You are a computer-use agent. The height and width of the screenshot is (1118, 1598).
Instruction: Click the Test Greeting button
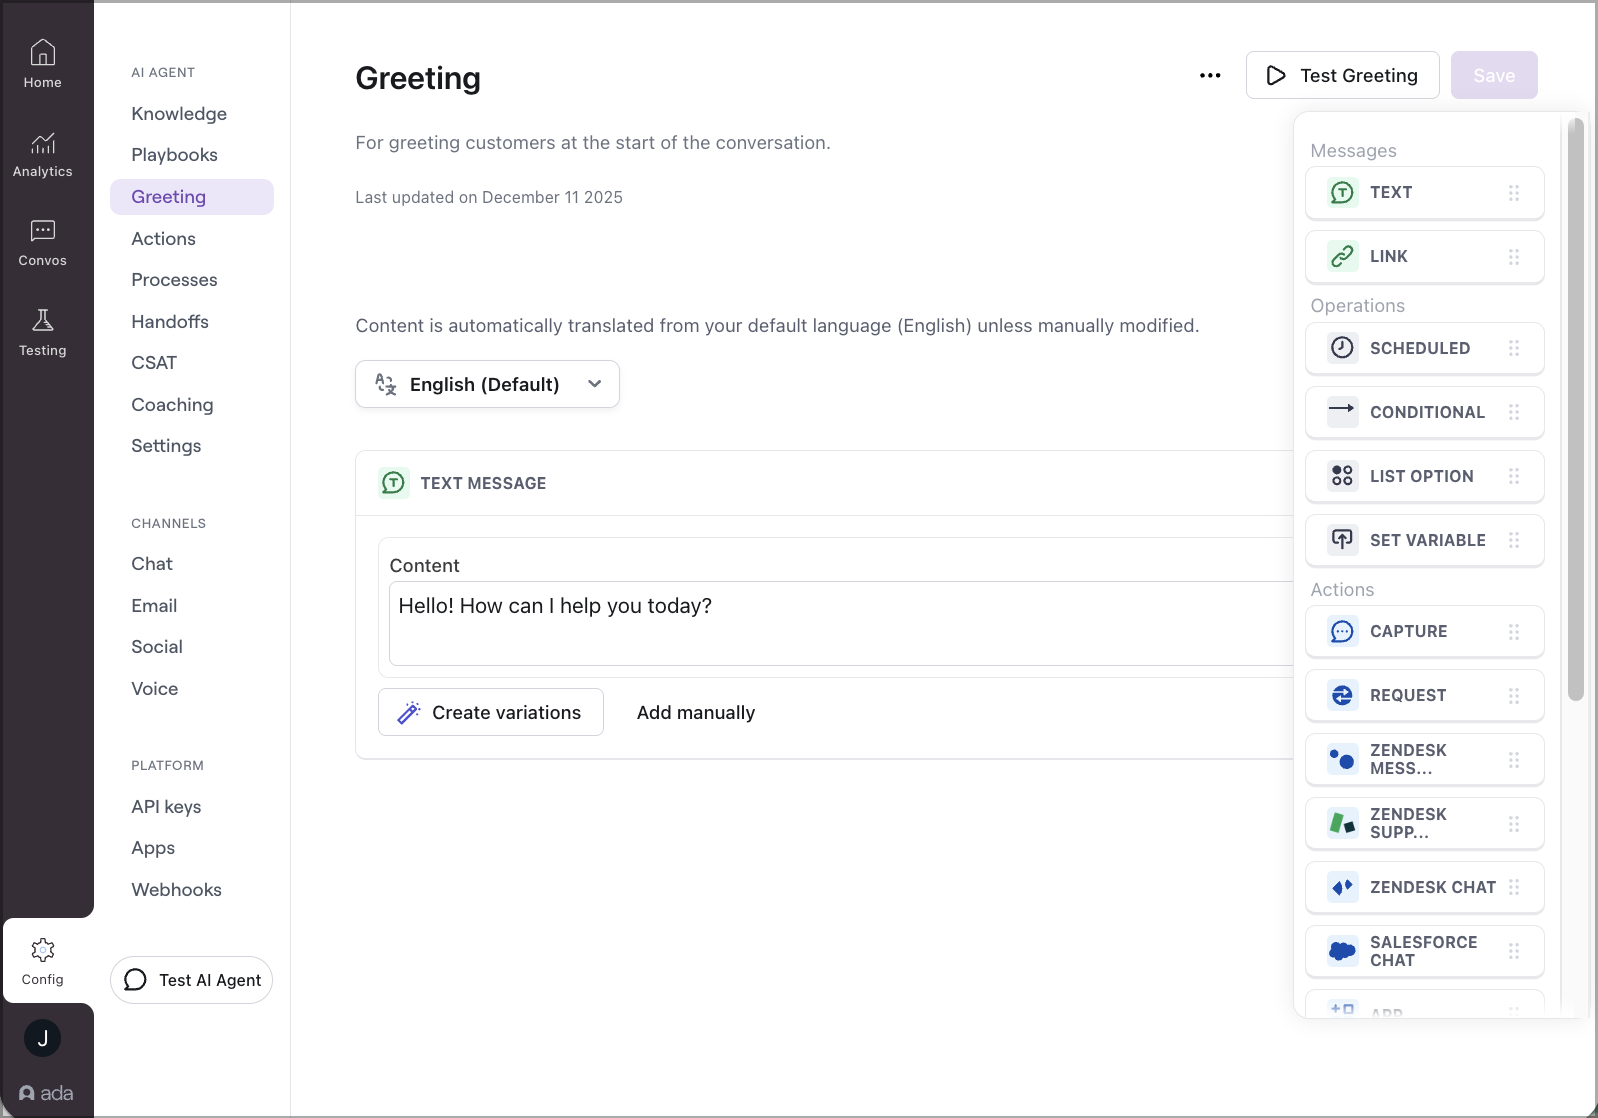[1342, 76]
